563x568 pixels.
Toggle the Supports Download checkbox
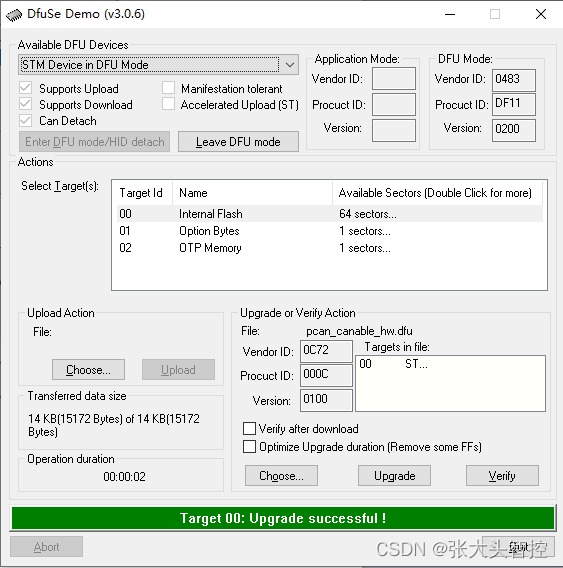coord(25,104)
